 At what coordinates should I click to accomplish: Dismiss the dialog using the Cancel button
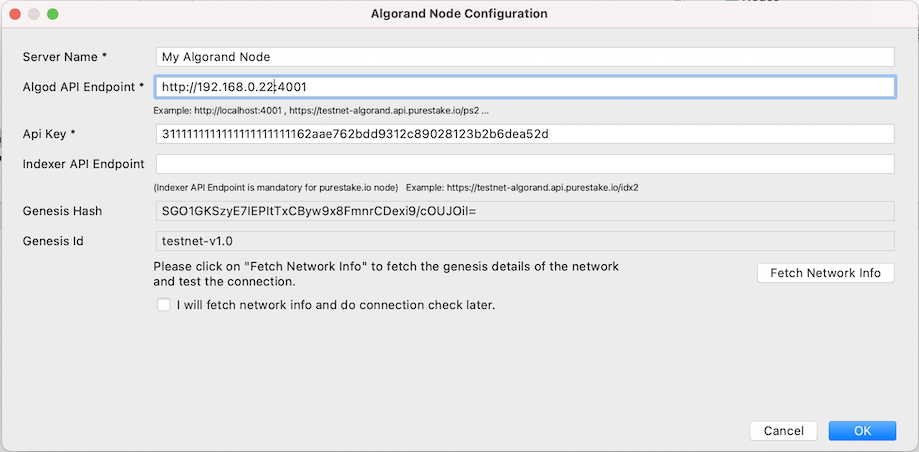783,430
